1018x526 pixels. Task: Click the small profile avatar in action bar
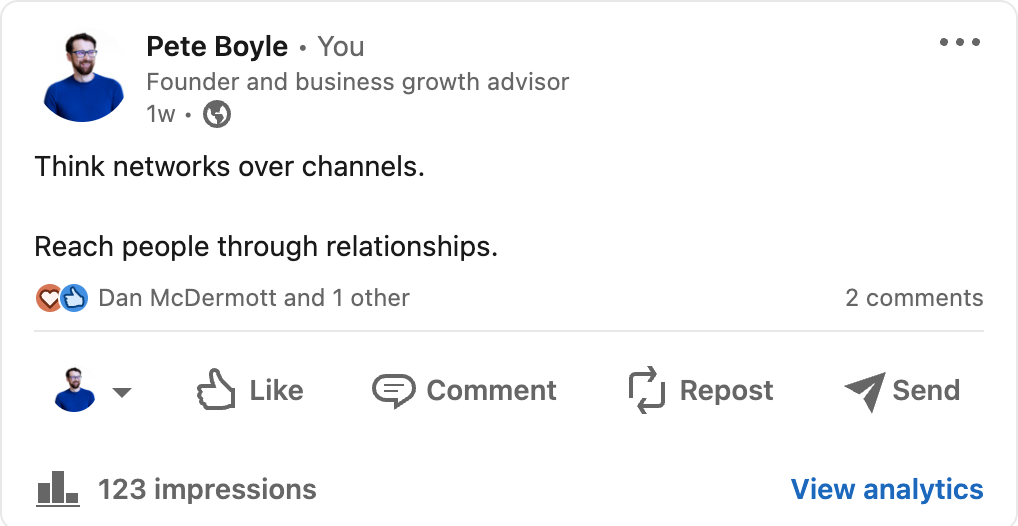click(75, 390)
